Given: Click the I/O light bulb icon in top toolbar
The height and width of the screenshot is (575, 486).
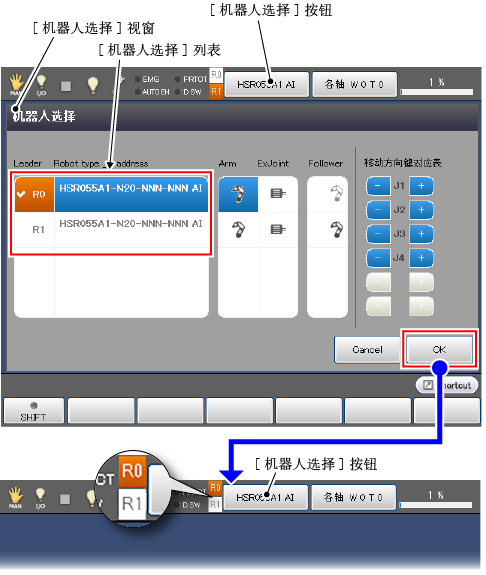Looking at the screenshot, I should coord(41,84).
